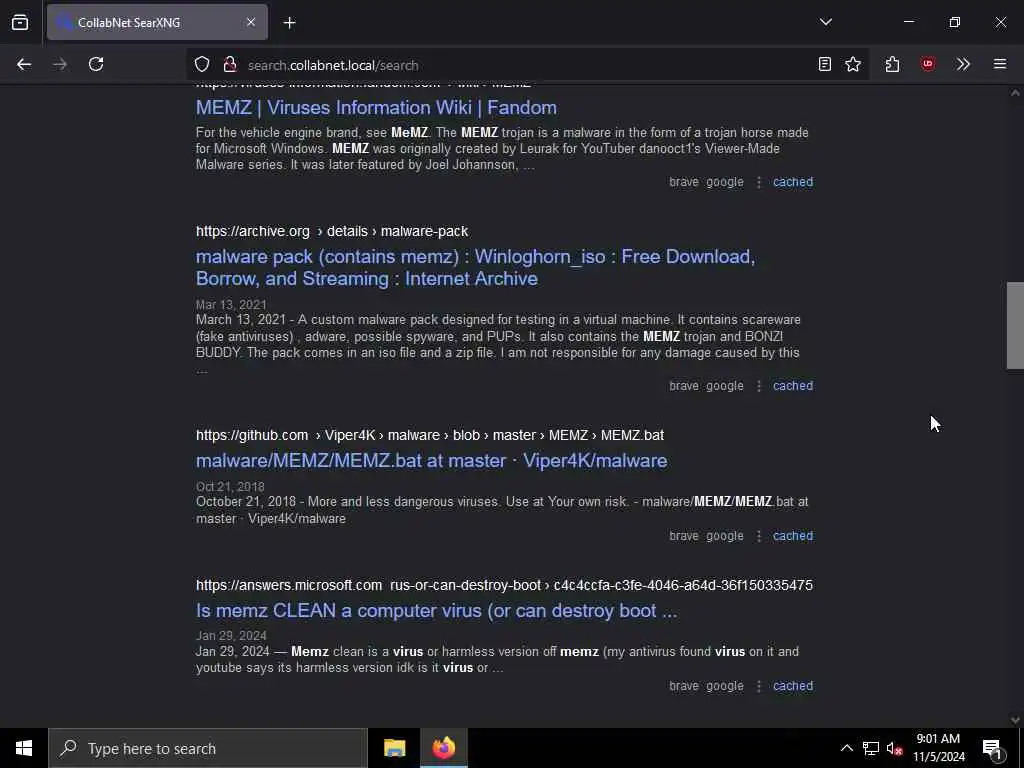Click https://github.com Viper4K result URL
This screenshot has width=1024, height=768.
click(x=430, y=435)
